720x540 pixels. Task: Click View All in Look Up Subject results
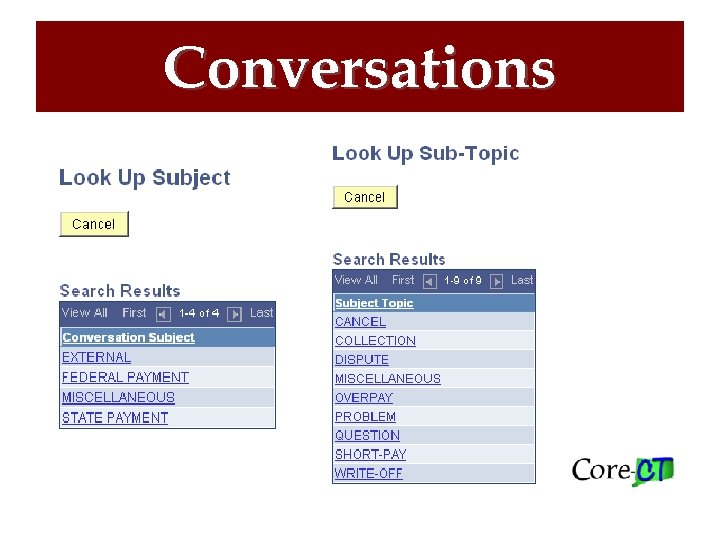(84, 313)
